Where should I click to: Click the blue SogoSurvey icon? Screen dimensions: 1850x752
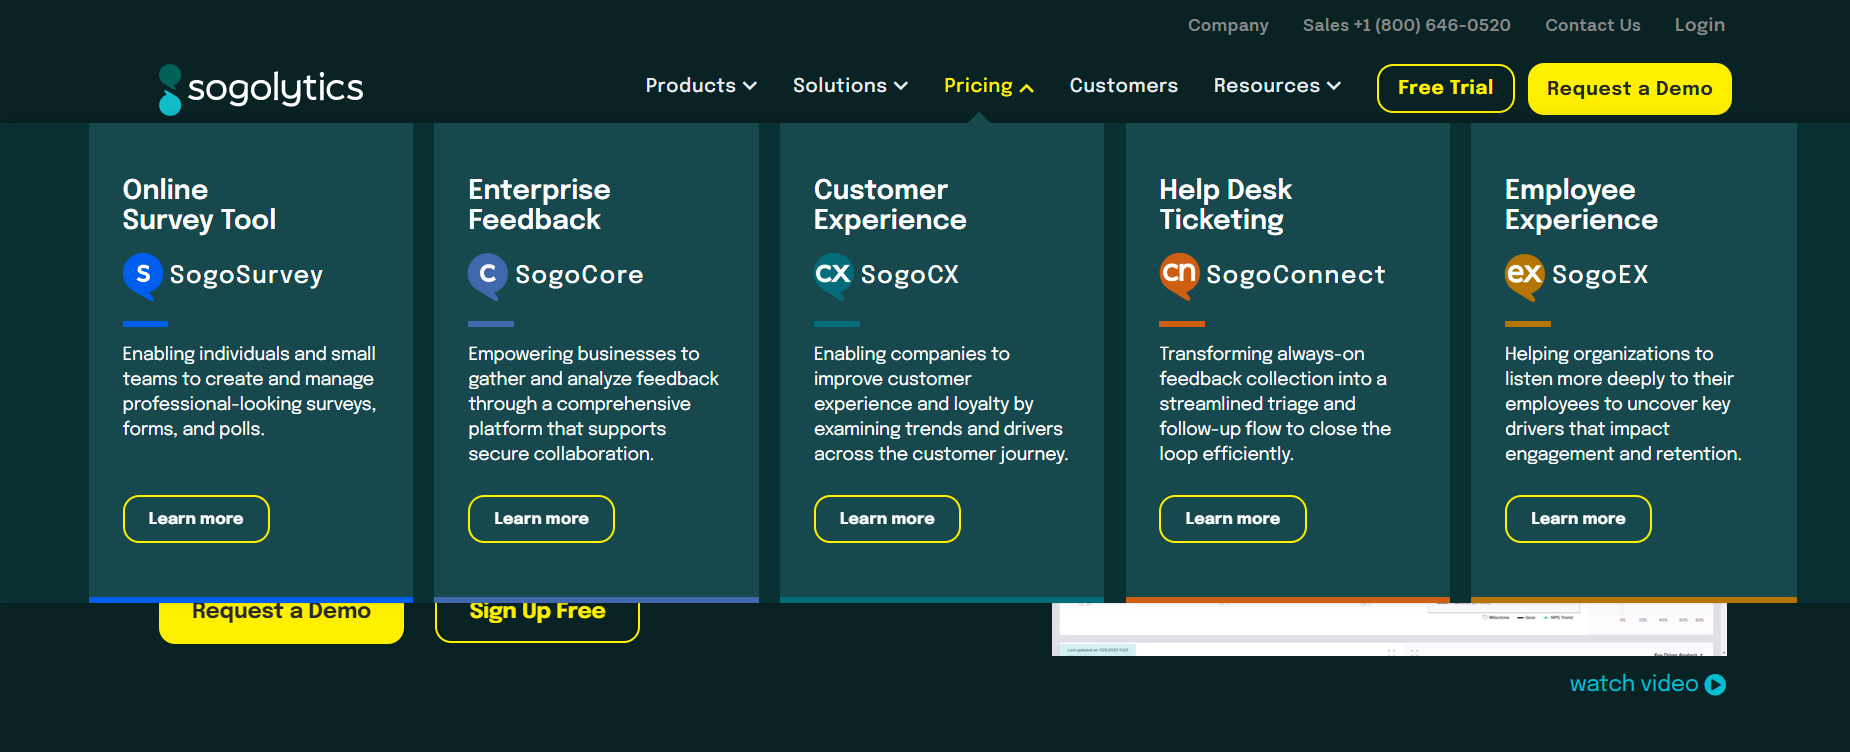click(143, 275)
